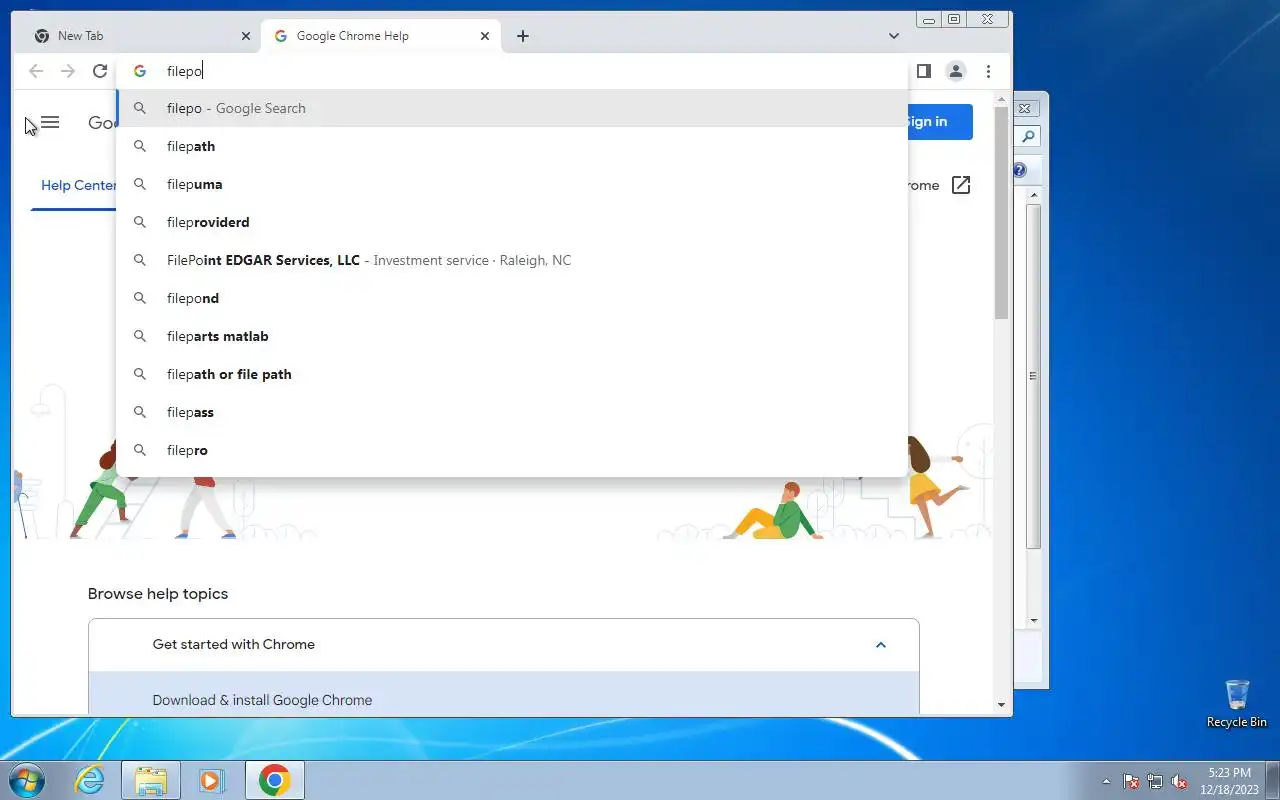Choose the 'filepath' suggestion
The height and width of the screenshot is (800, 1280).
[512, 146]
